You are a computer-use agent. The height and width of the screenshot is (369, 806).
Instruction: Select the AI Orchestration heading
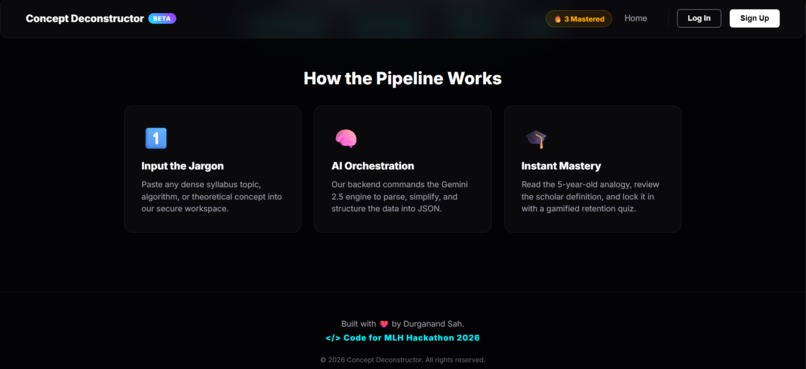(x=373, y=166)
